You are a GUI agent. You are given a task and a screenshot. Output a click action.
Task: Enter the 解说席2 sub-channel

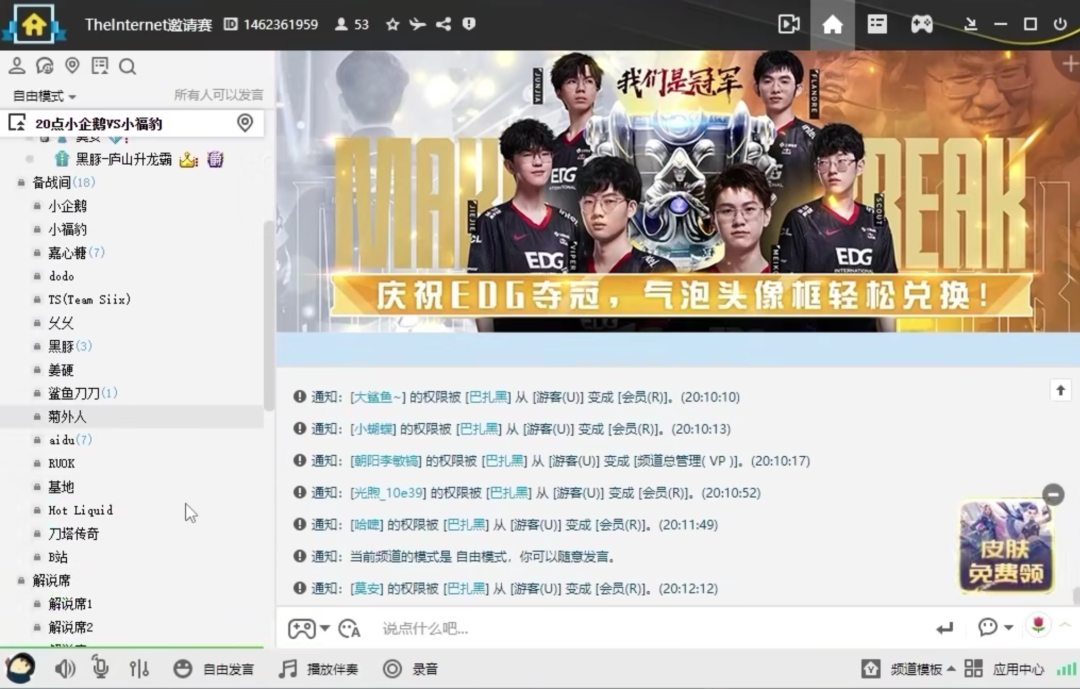70,628
